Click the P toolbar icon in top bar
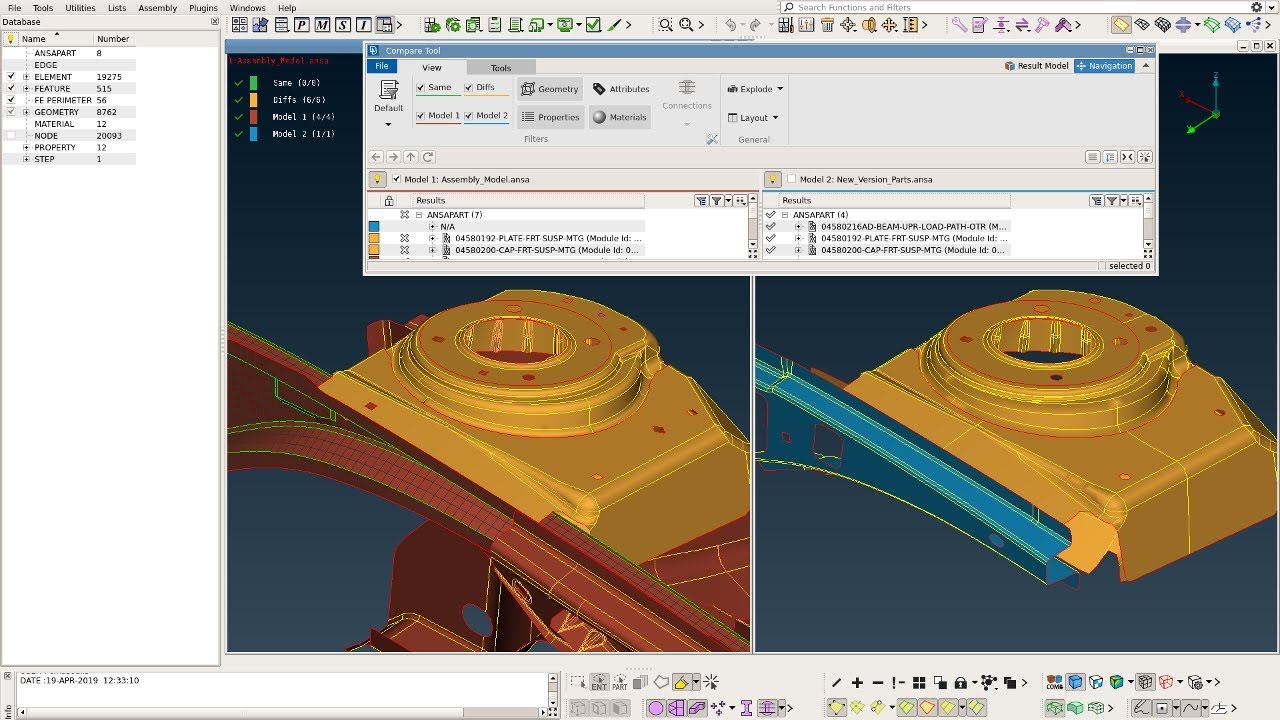The width and height of the screenshot is (1280, 720). 301,25
